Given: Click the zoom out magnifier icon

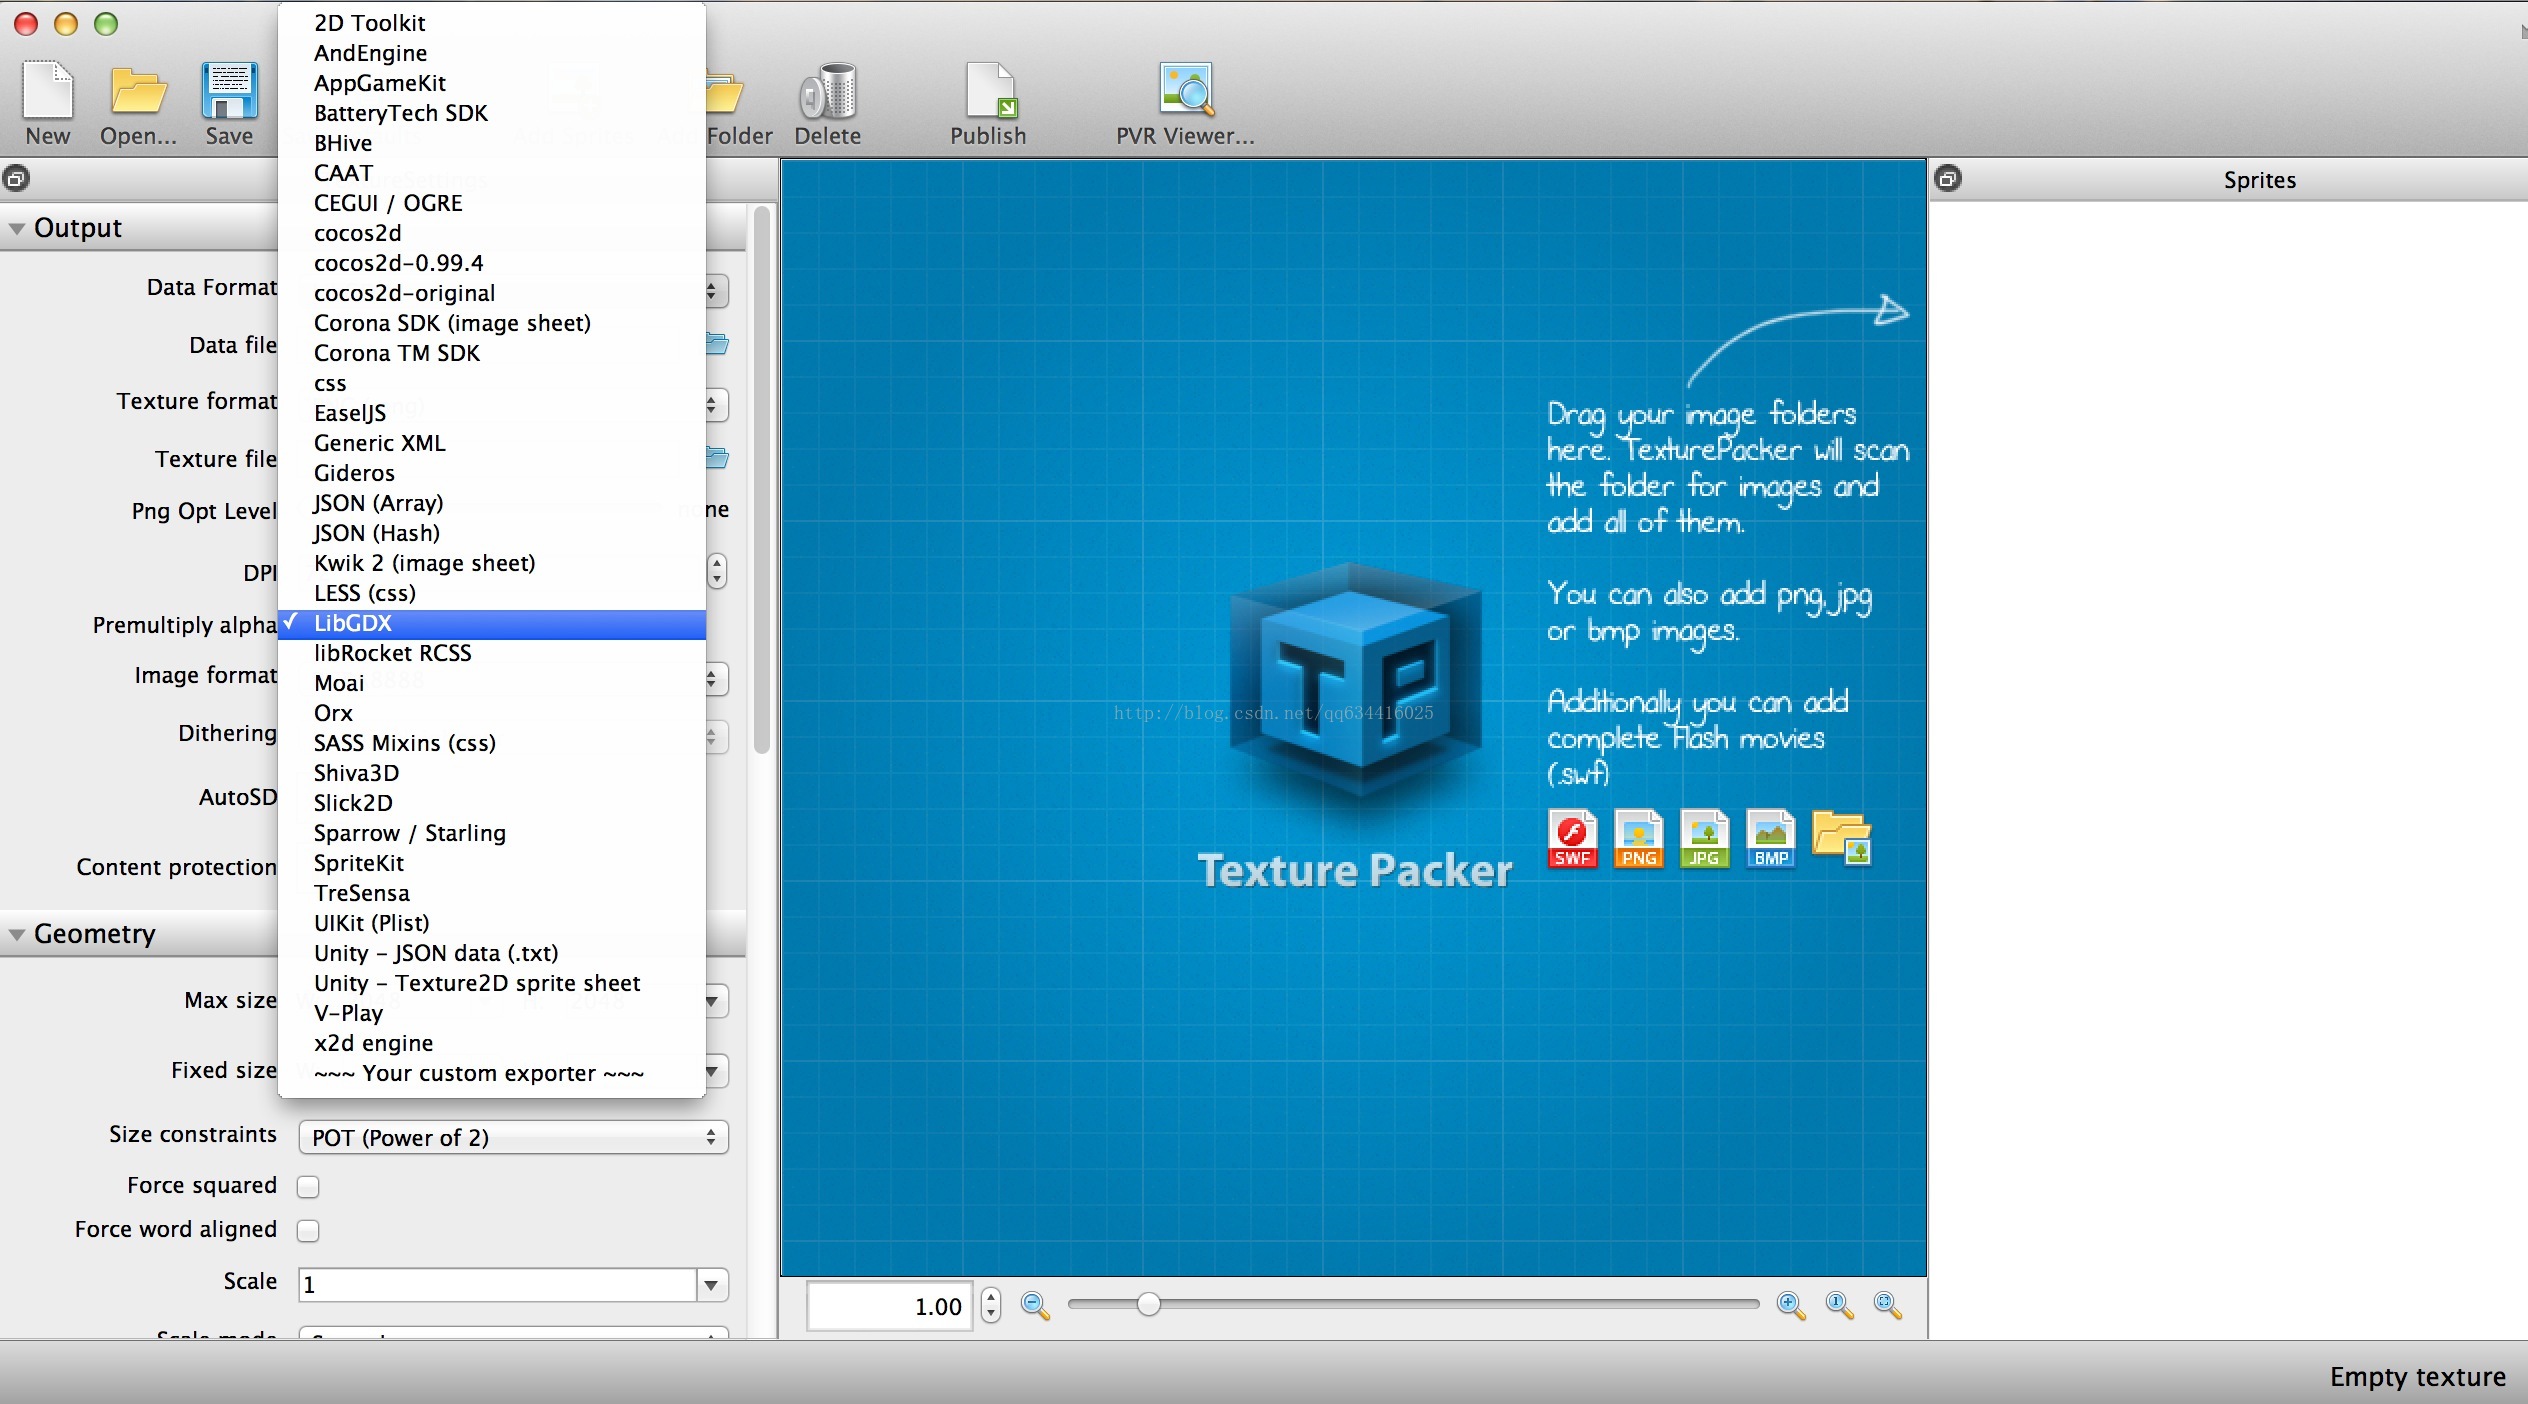Looking at the screenshot, I should tap(1035, 1306).
